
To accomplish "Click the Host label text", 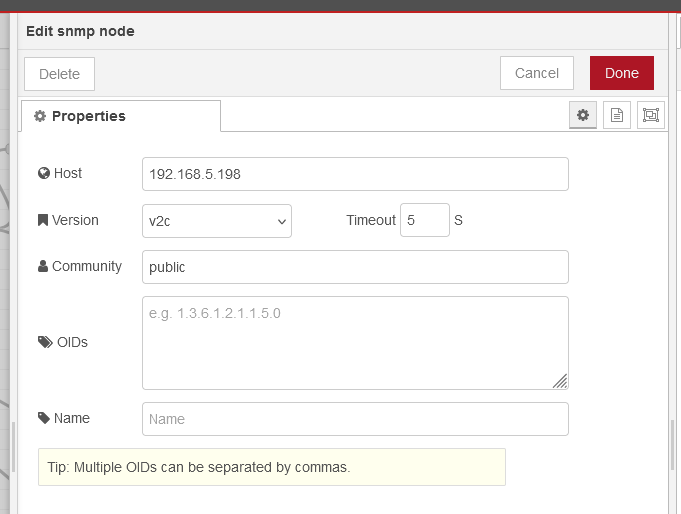I will tap(68, 173).
